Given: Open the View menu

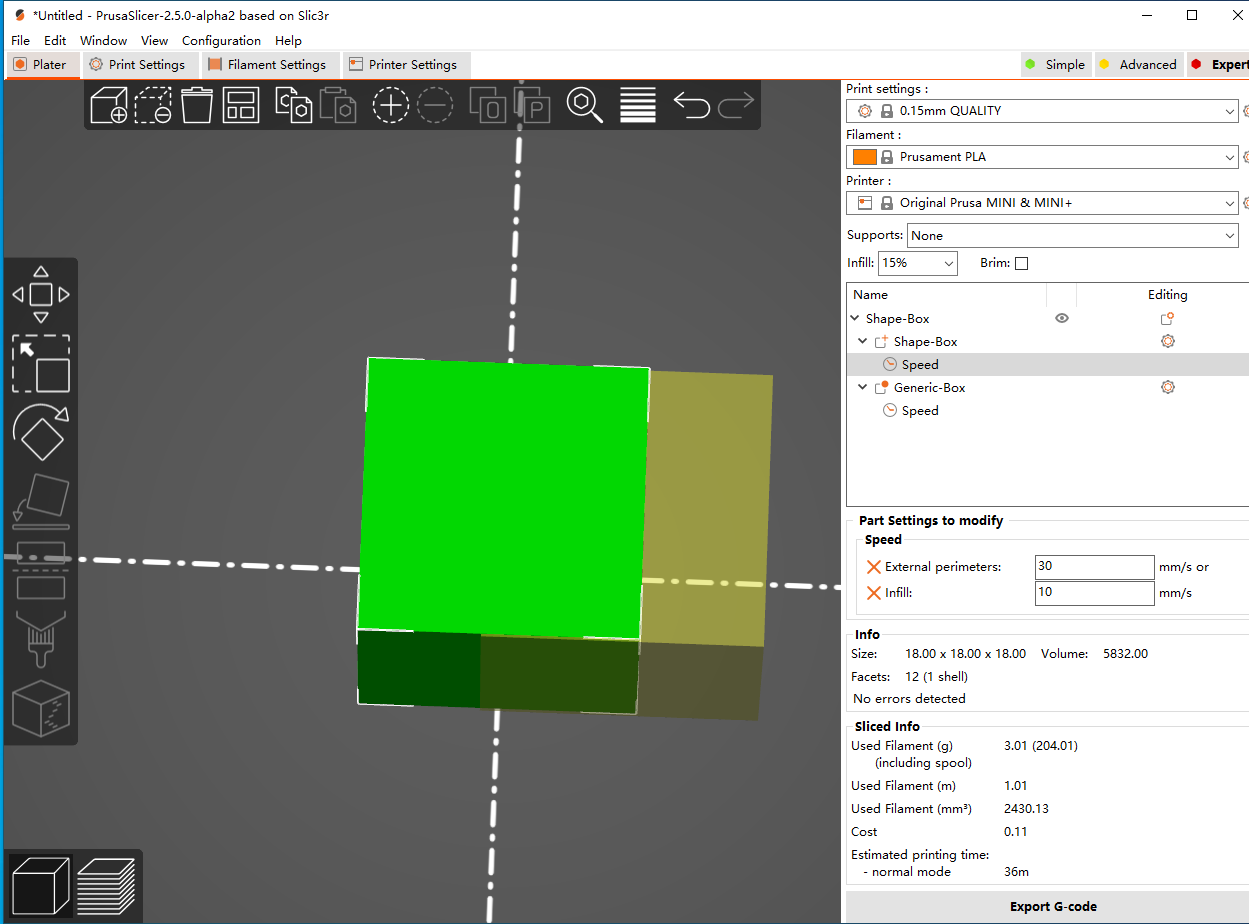Looking at the screenshot, I should pyautogui.click(x=154, y=40).
